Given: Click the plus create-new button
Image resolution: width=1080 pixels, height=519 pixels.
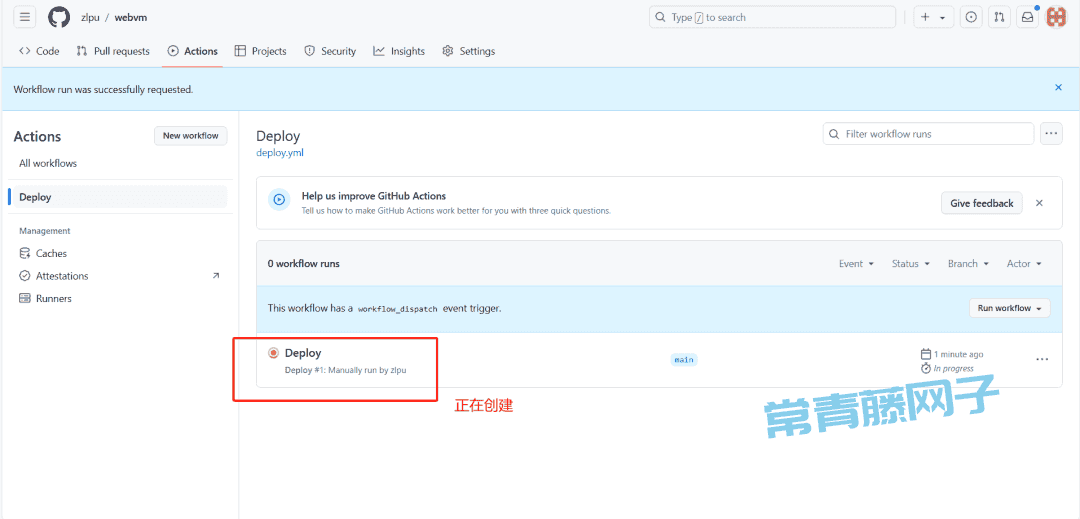Looking at the screenshot, I should click(934, 17).
